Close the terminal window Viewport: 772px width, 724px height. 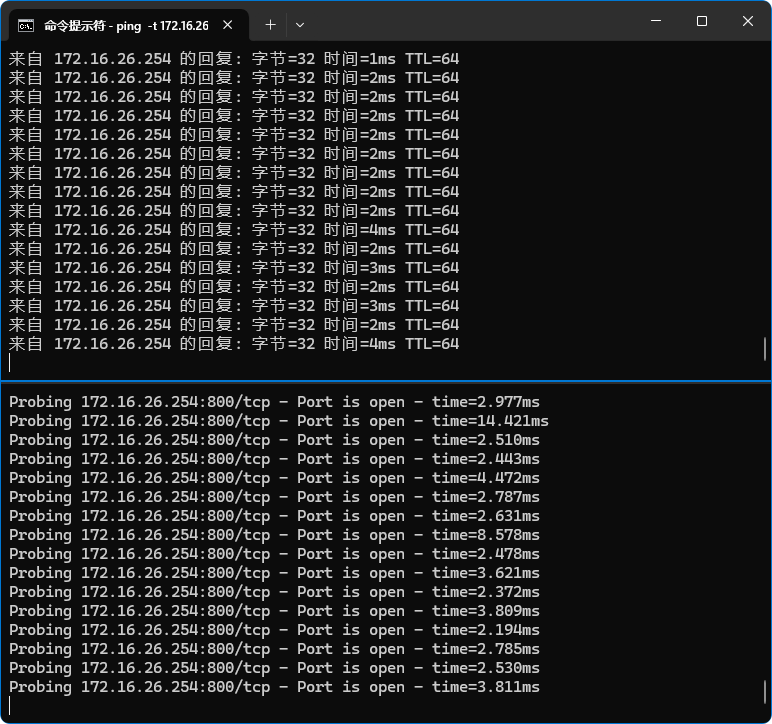[x=747, y=21]
